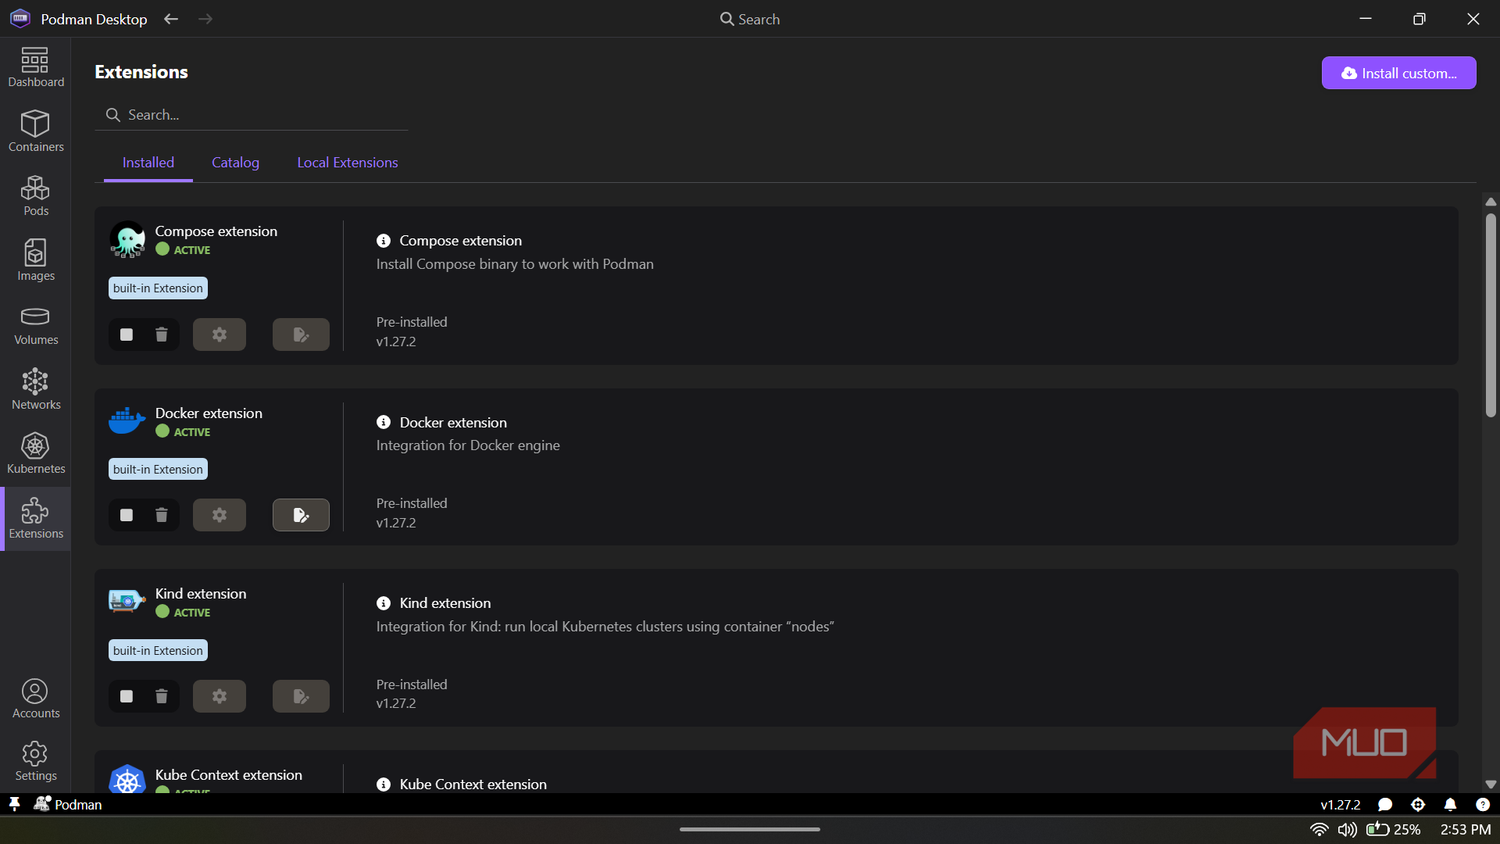Click the extensions list scrollbar
The image size is (1500, 844).
pyautogui.click(x=1490, y=315)
